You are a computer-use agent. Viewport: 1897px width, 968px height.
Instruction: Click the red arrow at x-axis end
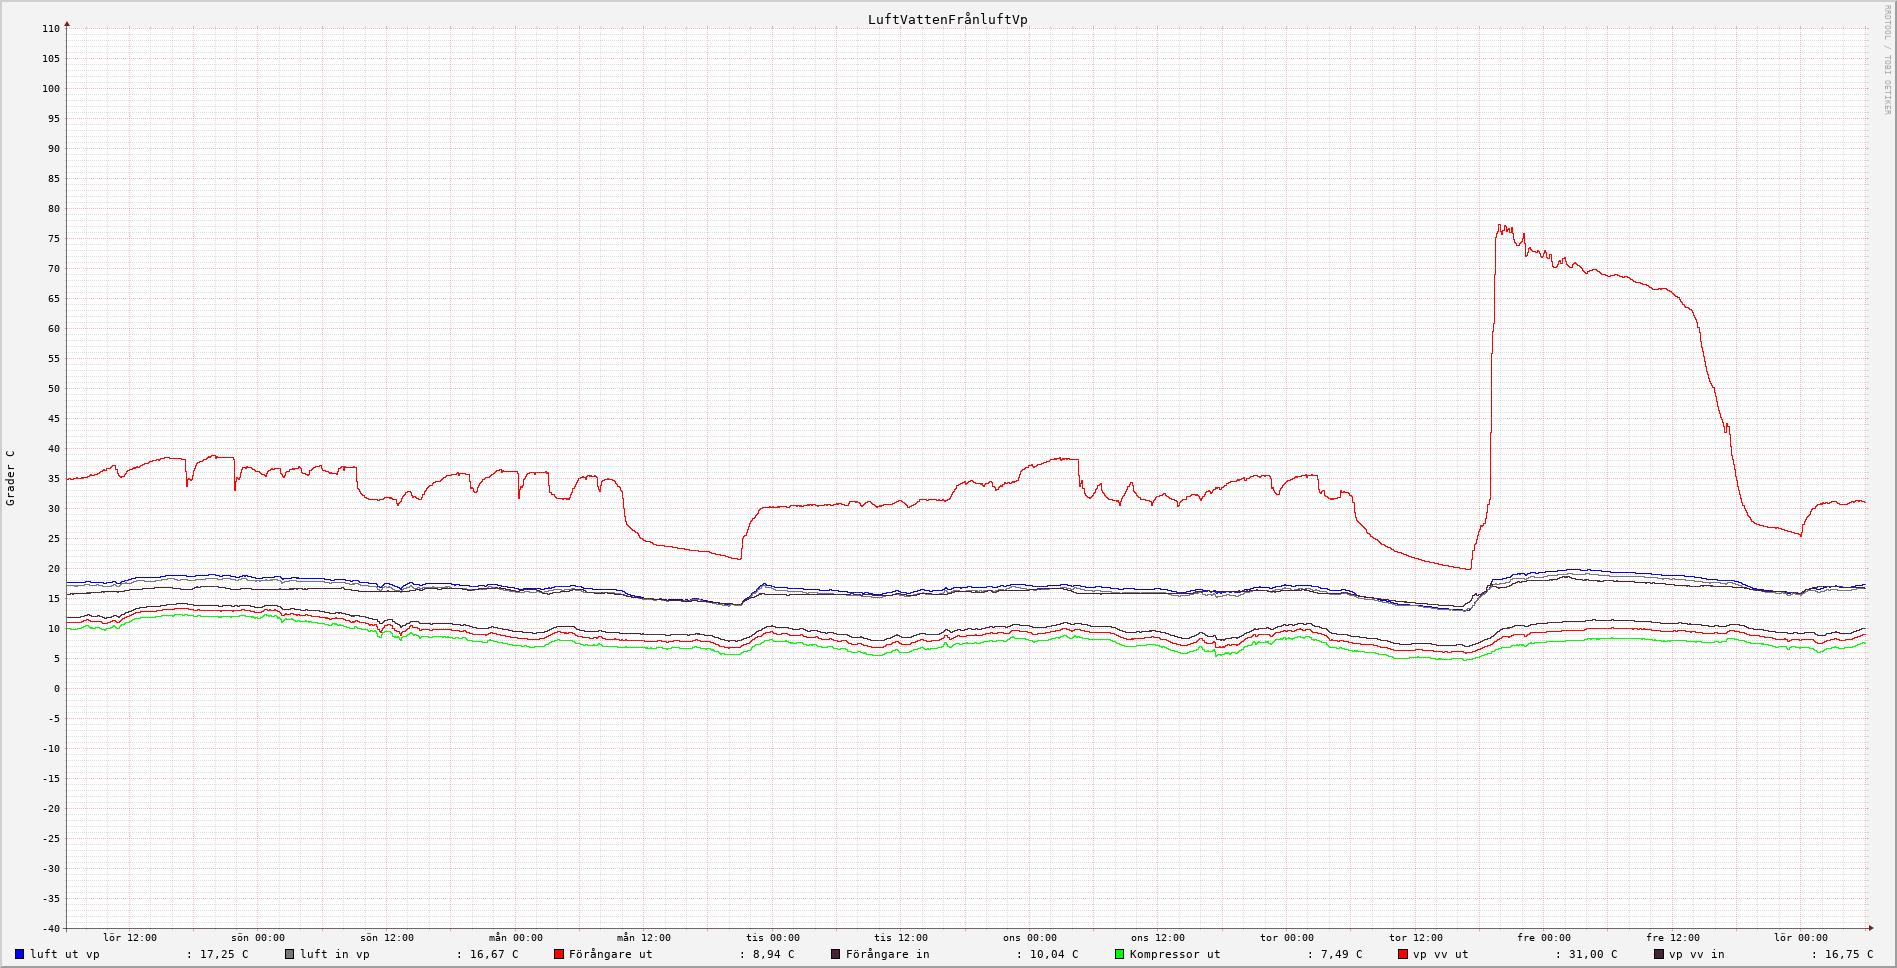[x=1870, y=928]
